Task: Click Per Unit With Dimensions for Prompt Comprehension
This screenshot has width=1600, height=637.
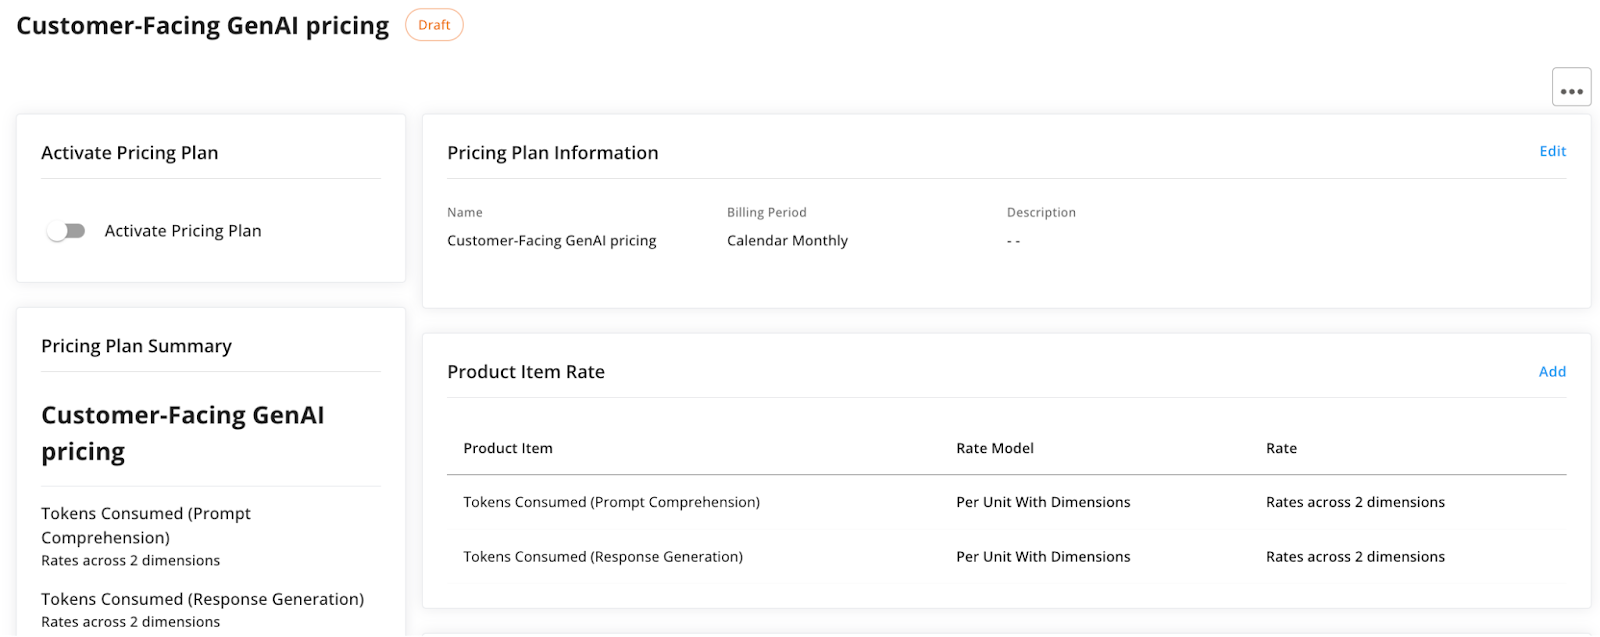Action: (x=1043, y=502)
